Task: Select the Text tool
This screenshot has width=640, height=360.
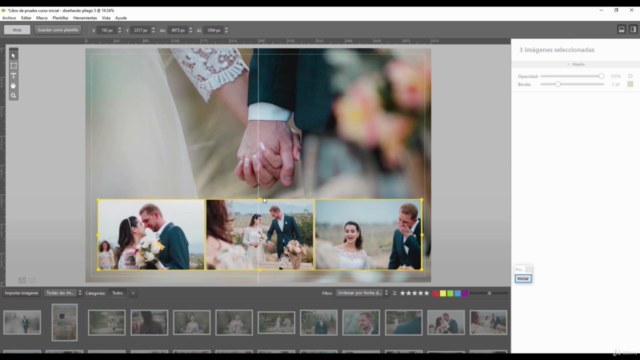Action: (13, 76)
